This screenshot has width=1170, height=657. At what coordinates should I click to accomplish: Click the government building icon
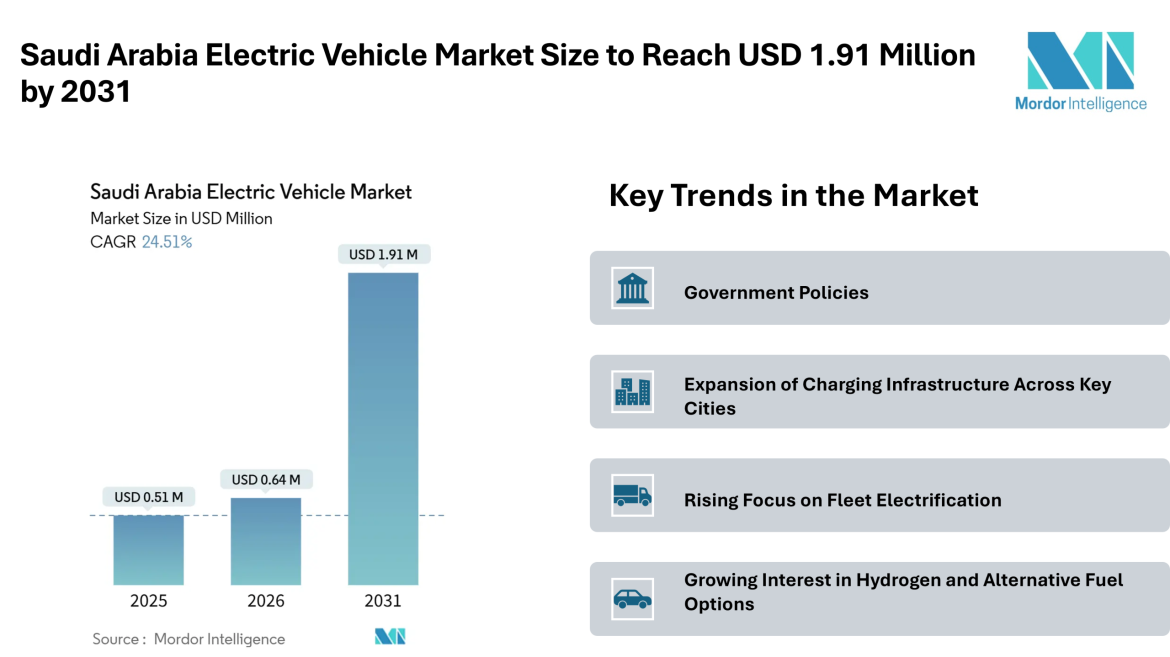[x=632, y=289]
